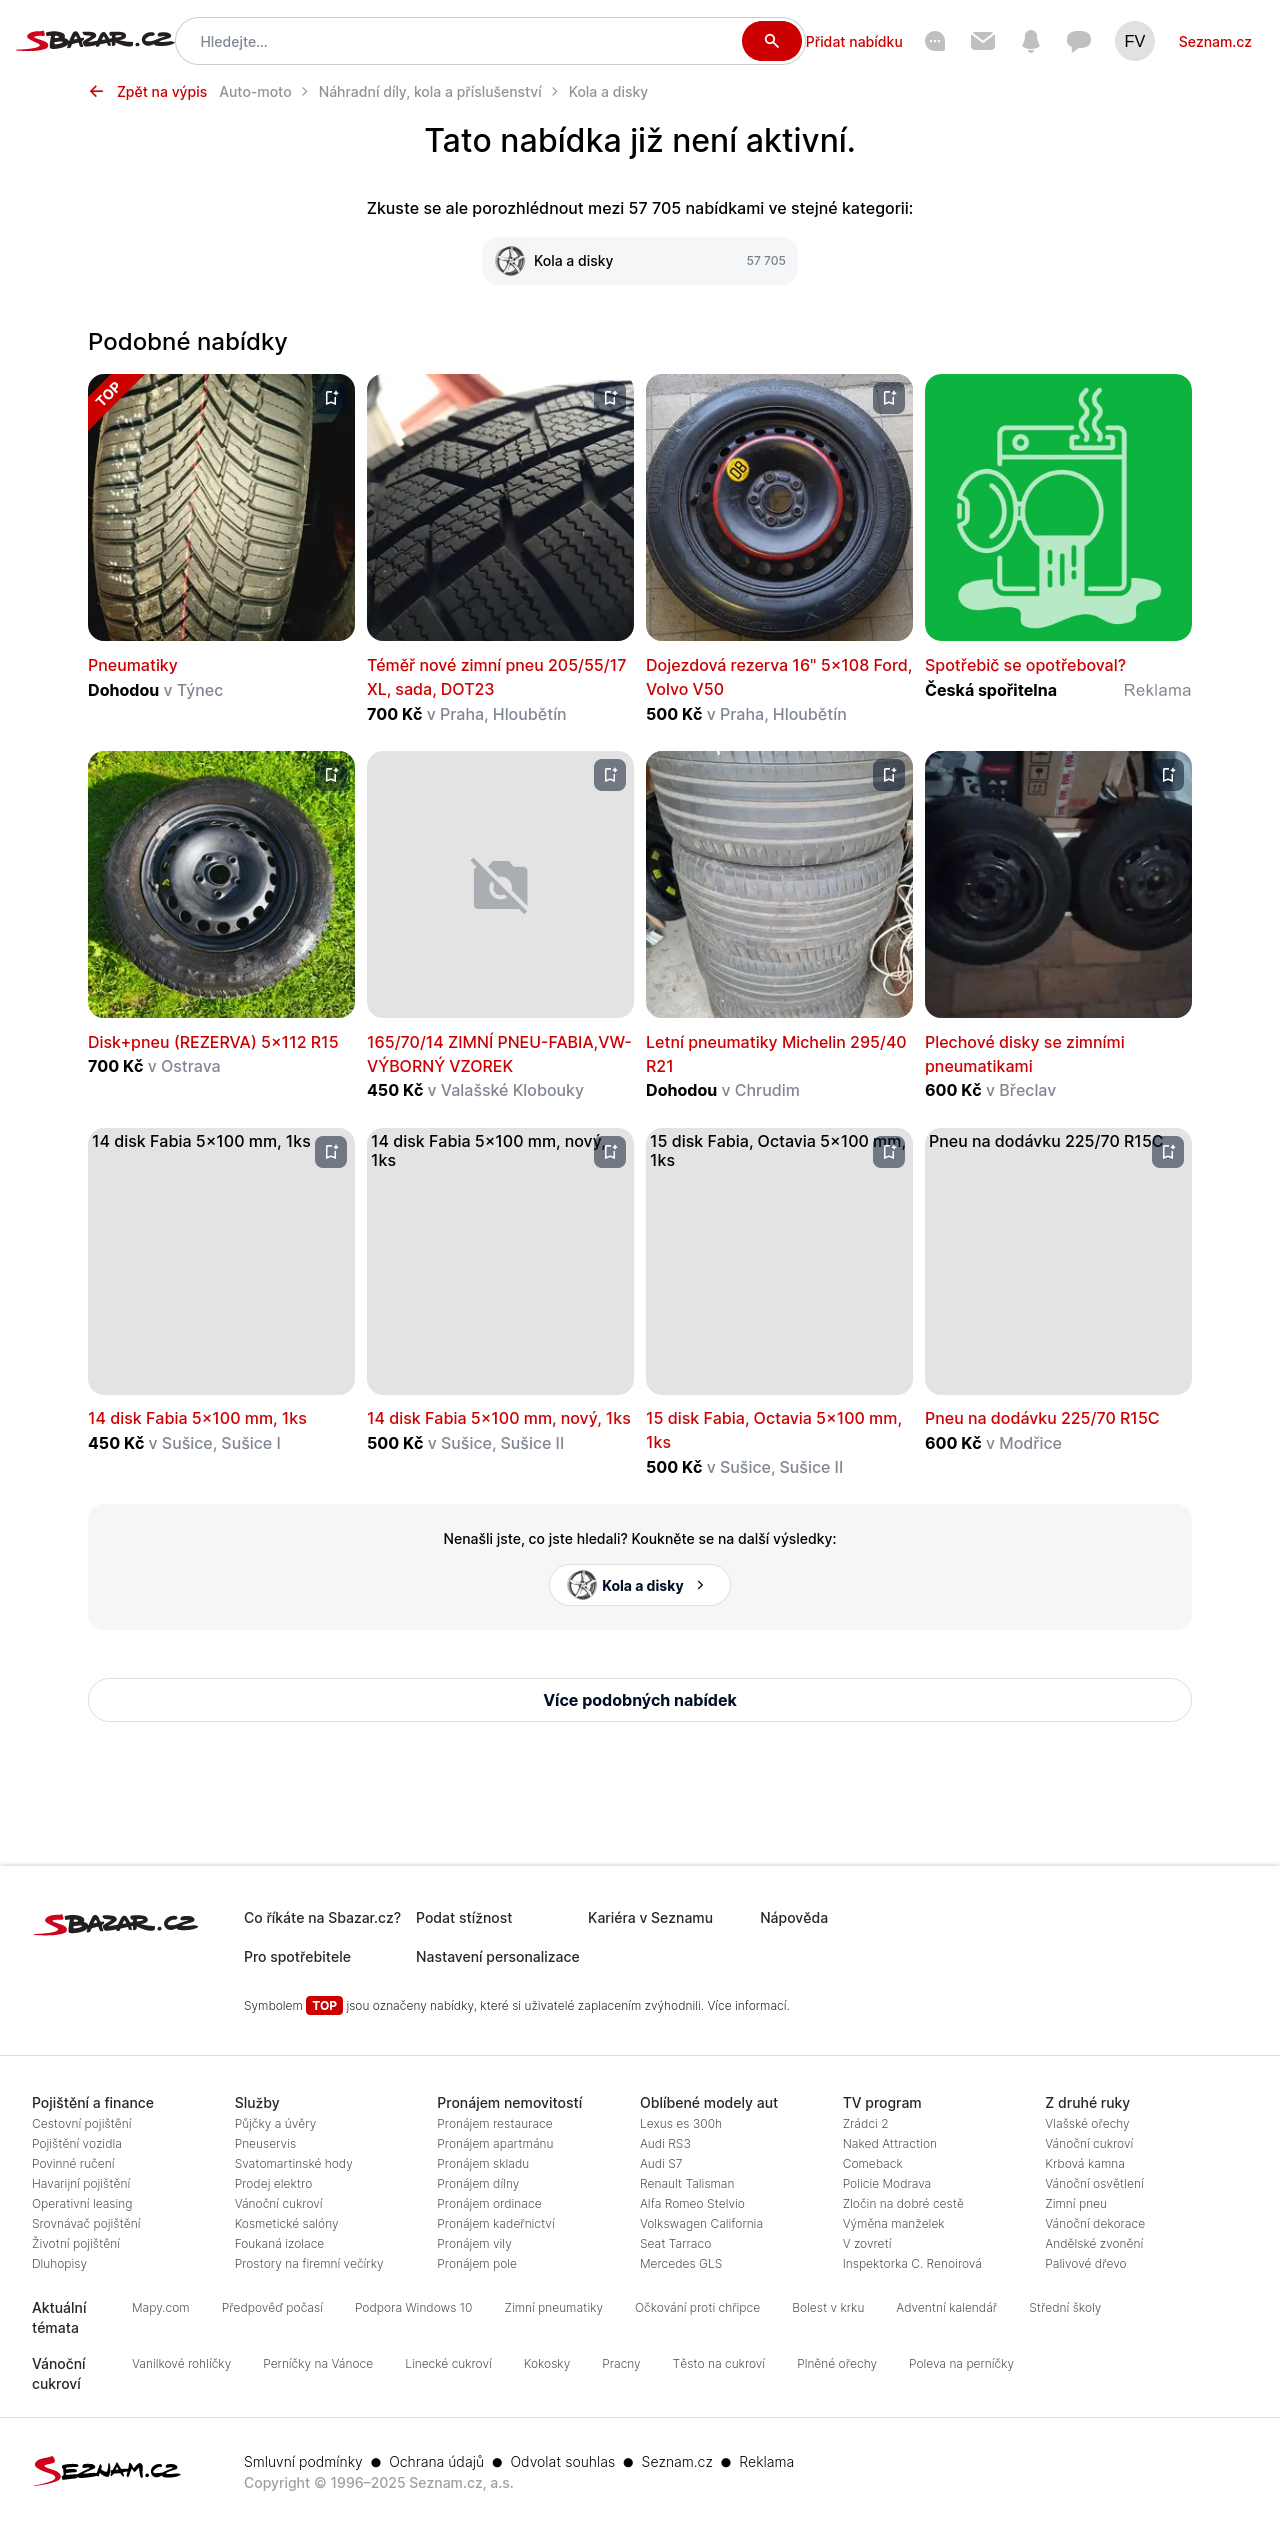Open the grey bubble icon beside Přidat nabídku
The image size is (1280, 2525).
(935, 41)
